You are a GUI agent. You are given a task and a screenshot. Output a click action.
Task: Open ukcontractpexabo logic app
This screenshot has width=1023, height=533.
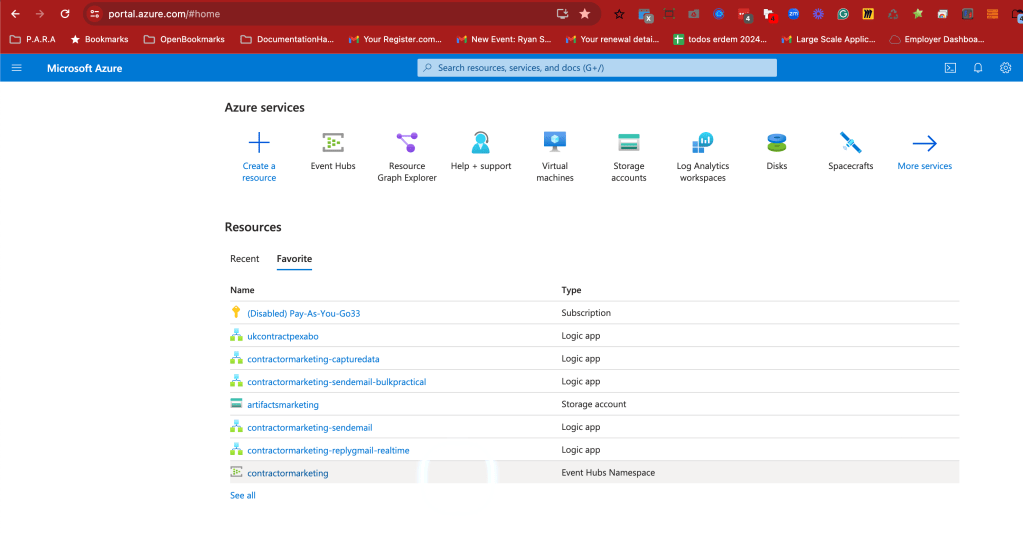coord(282,336)
